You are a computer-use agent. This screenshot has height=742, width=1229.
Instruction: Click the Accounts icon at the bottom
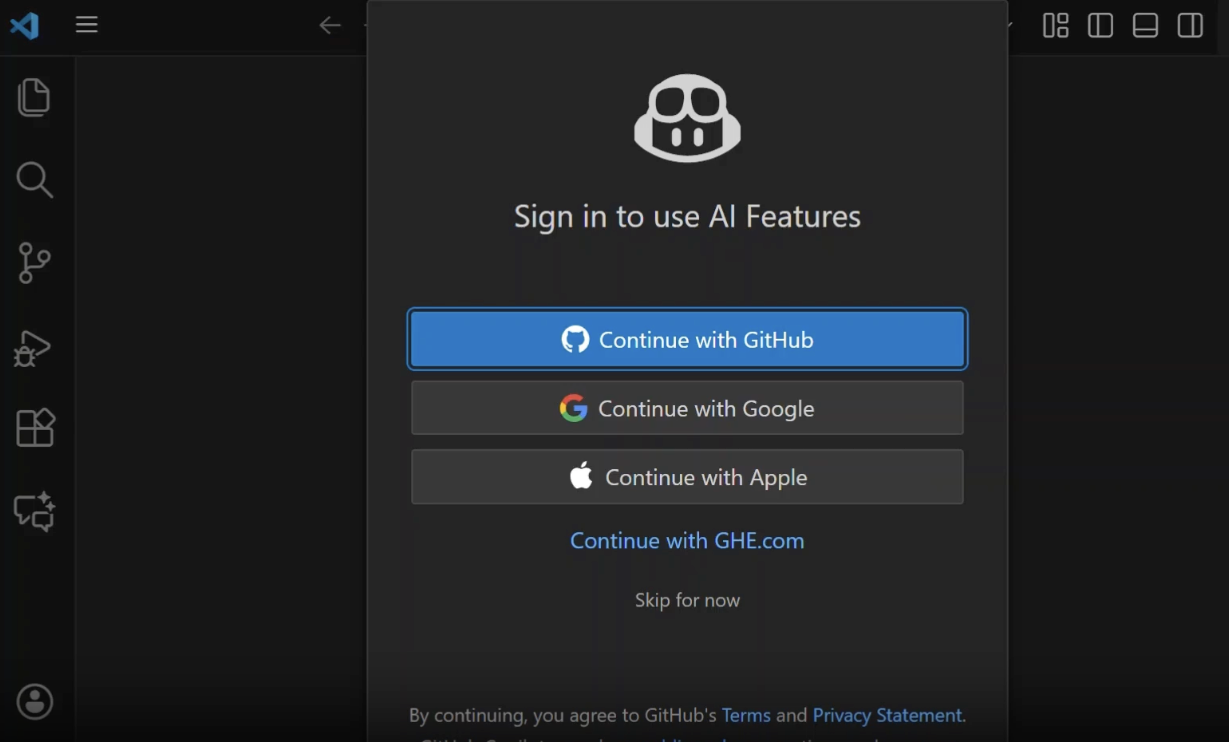(35, 702)
